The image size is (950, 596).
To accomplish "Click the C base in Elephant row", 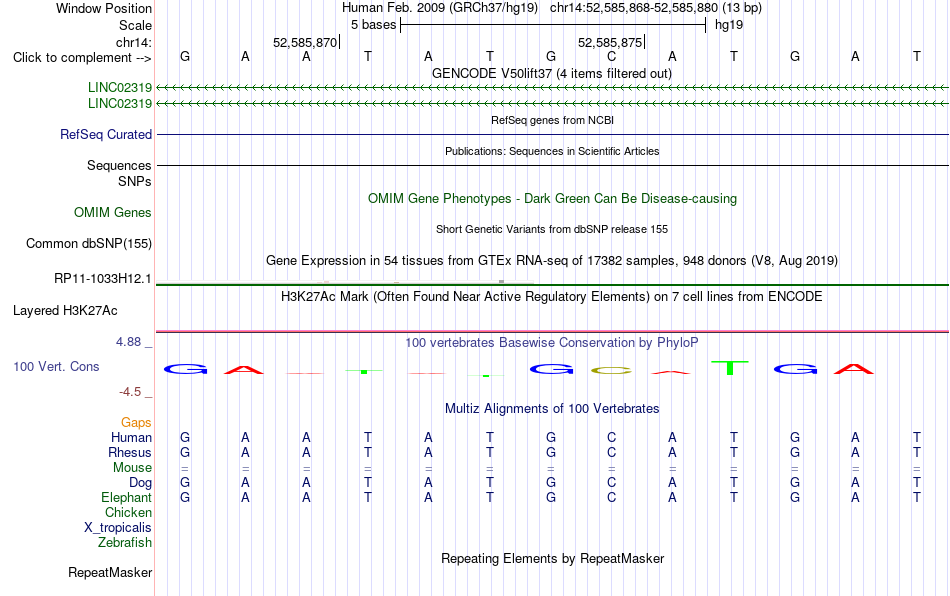I will (x=611, y=497).
